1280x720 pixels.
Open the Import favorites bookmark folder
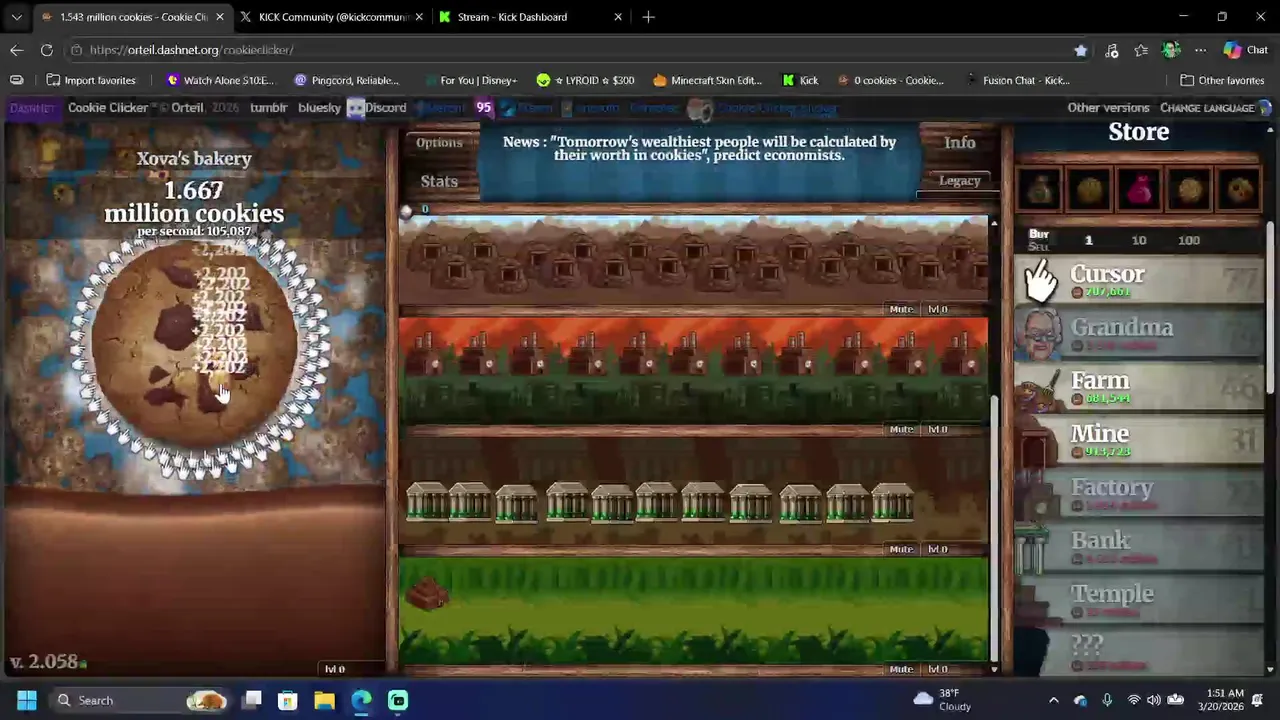[90, 80]
